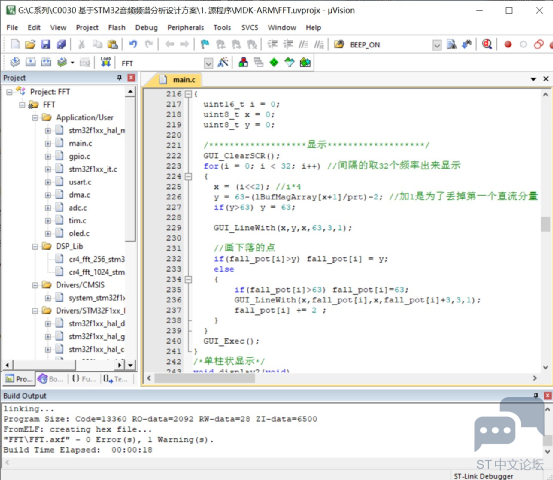Image resolution: width=553 pixels, height=480 pixels.
Task: Expand the main.c node in the project tree
Action: (48, 144)
